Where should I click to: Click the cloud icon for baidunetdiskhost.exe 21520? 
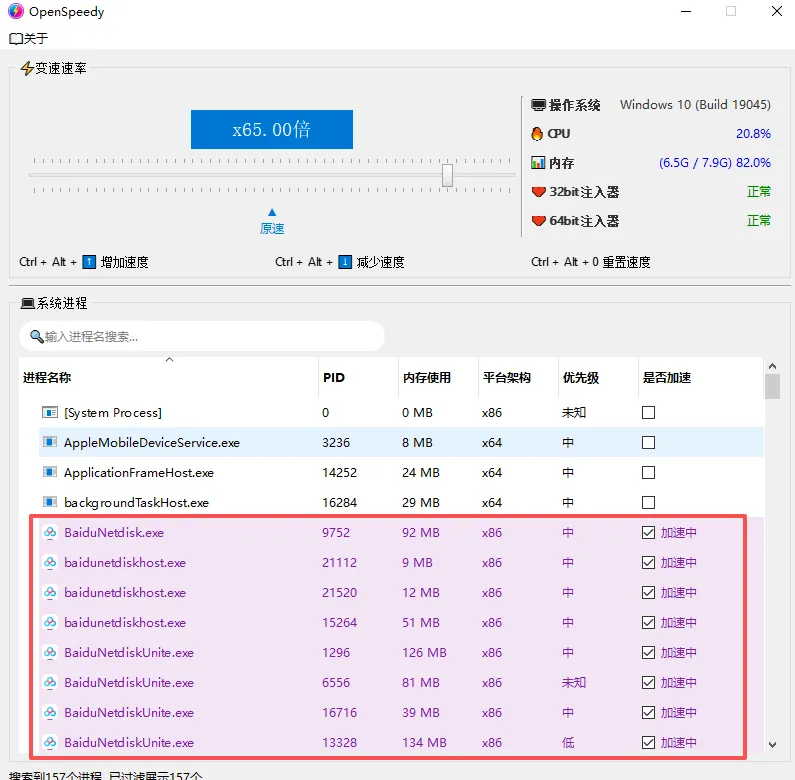tap(50, 592)
